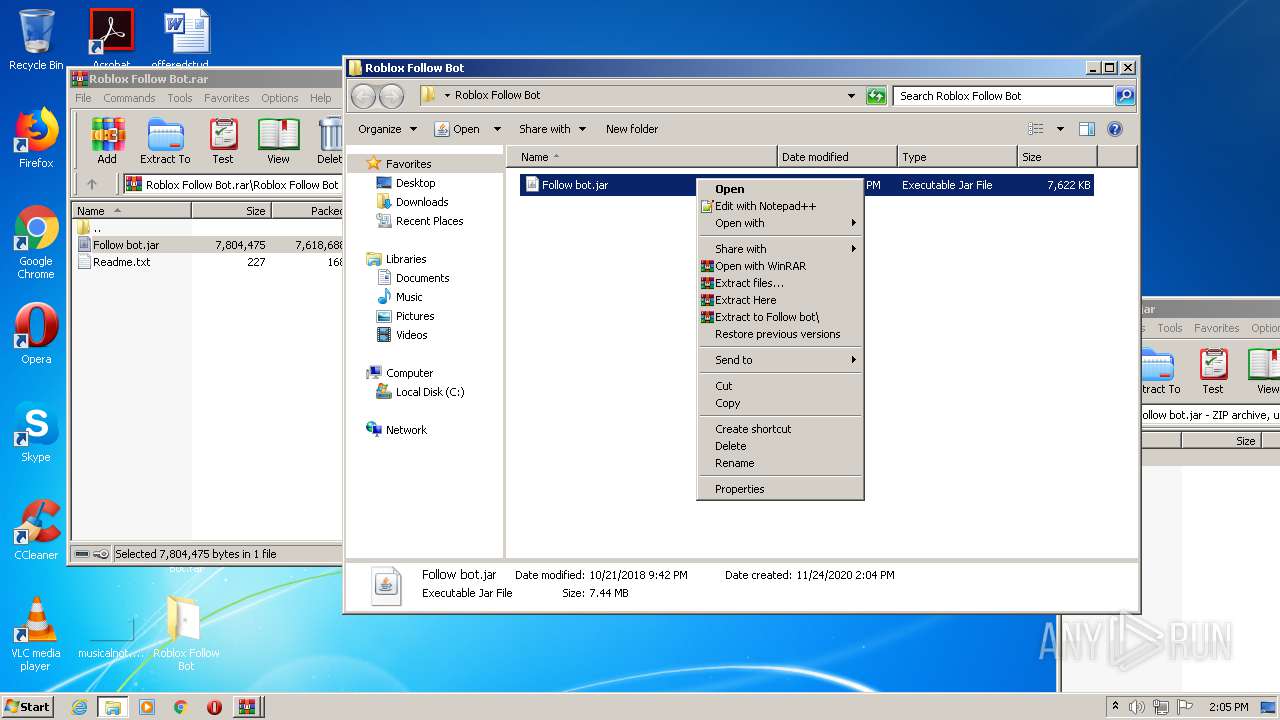Expand the Share with context submenu
This screenshot has width=1280, height=720.
[x=780, y=249]
